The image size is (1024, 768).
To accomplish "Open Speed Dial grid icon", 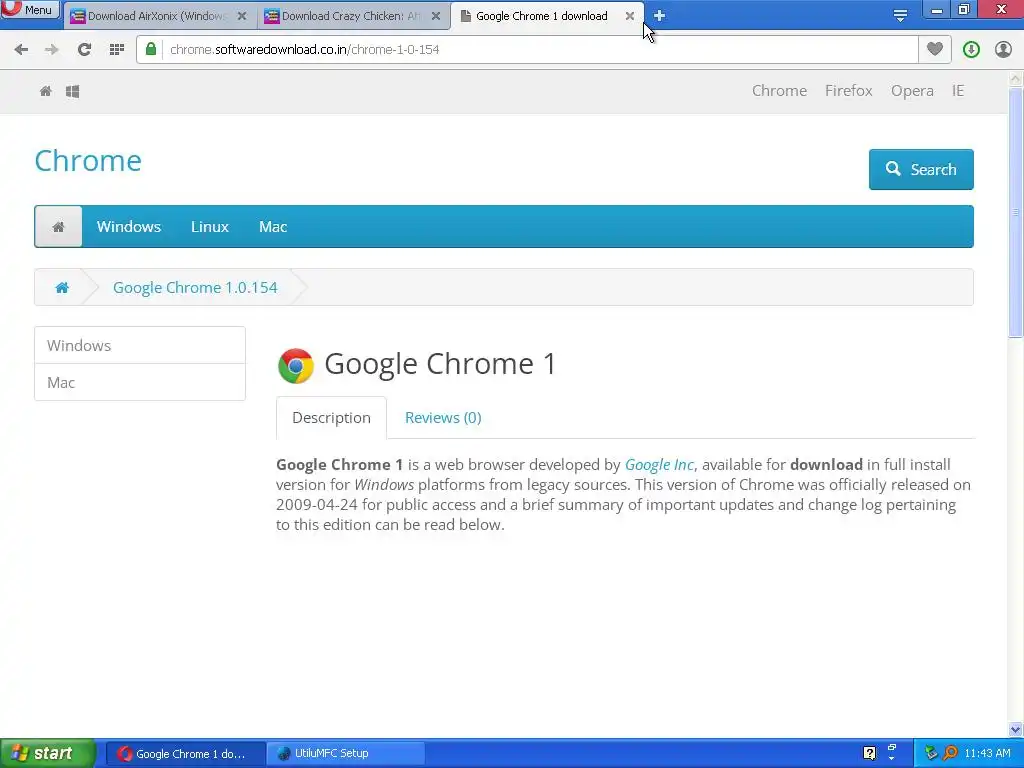I will click(117, 50).
